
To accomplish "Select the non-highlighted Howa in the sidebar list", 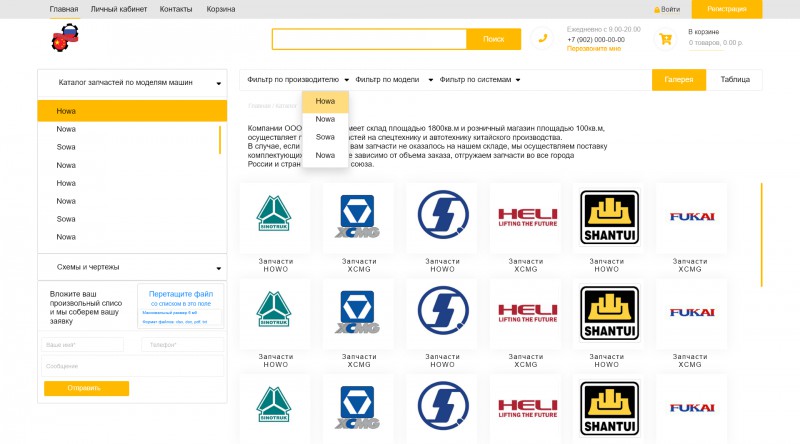I will (66, 183).
